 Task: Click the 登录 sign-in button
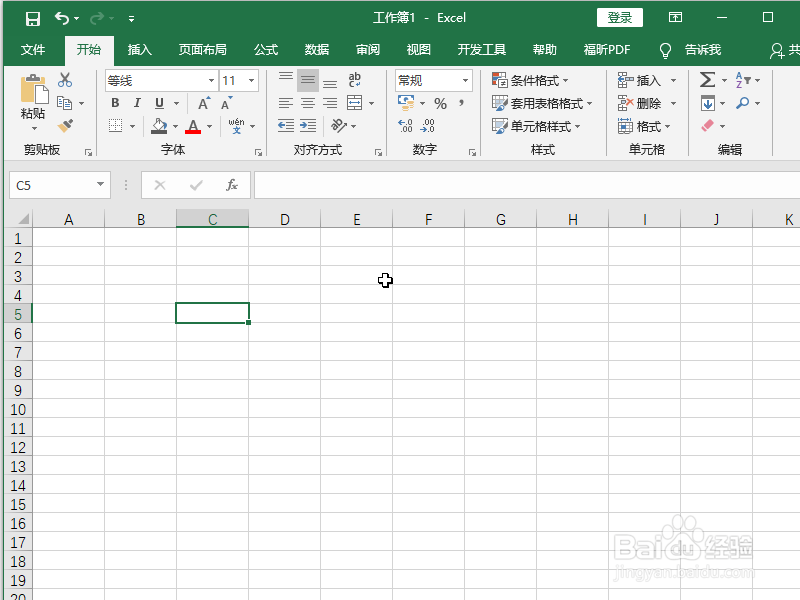(619, 18)
